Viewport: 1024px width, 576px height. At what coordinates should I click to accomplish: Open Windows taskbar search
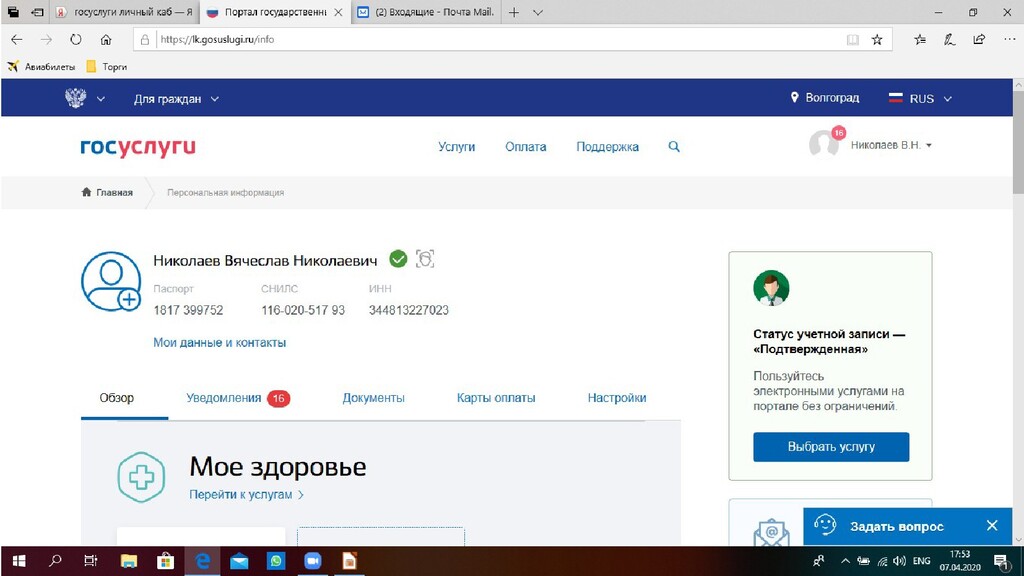56,561
